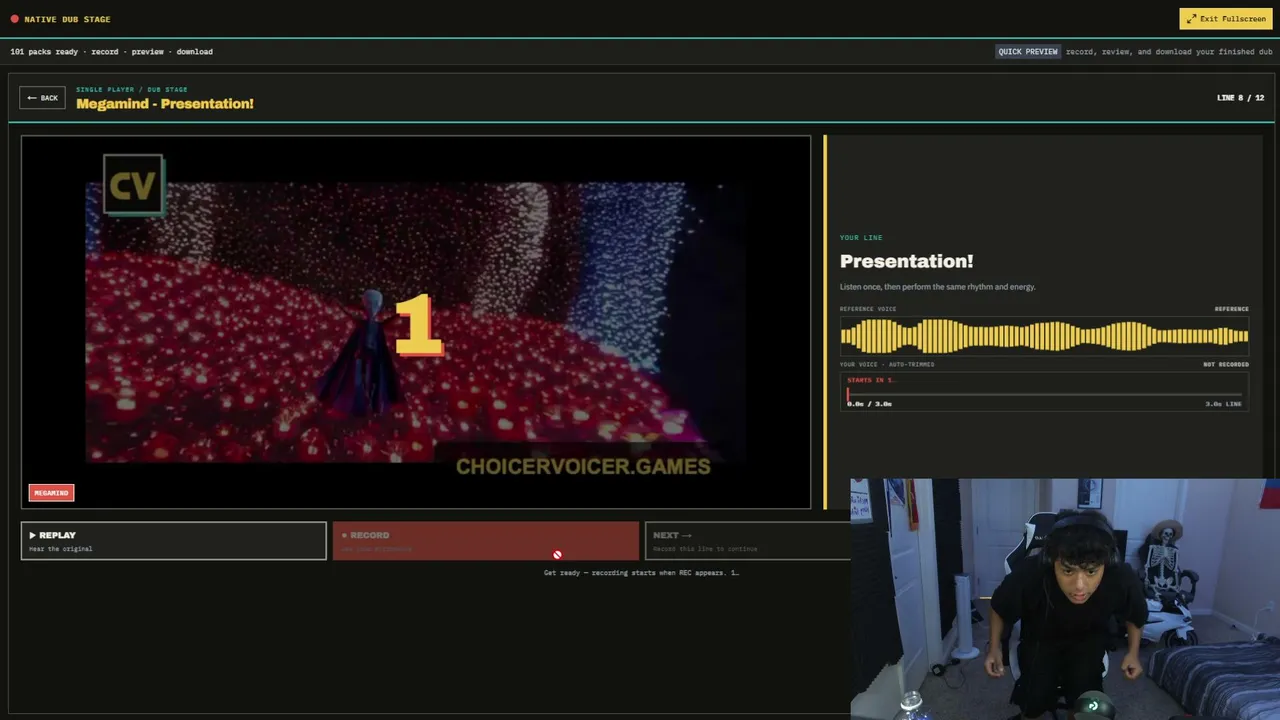The height and width of the screenshot is (720, 1280).
Task: Click the Megamind video preview
Action: (x=416, y=322)
